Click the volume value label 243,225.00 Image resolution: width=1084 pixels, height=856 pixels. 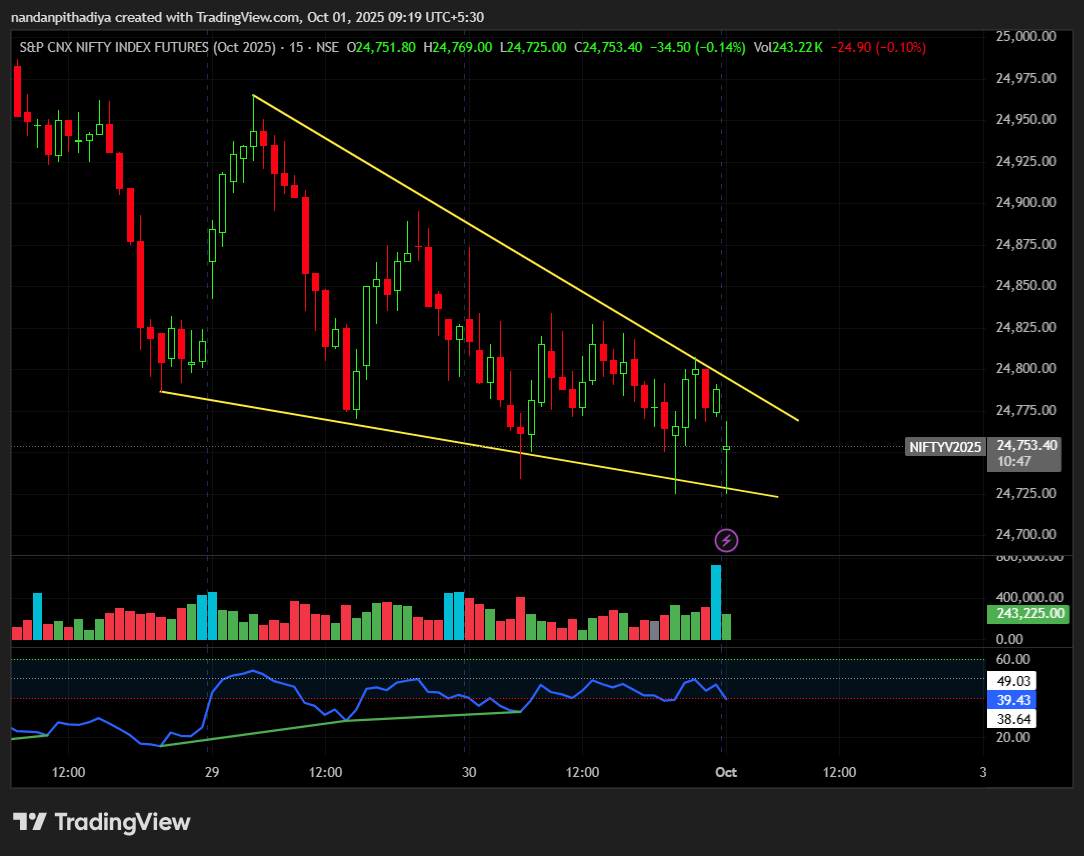click(x=1028, y=613)
